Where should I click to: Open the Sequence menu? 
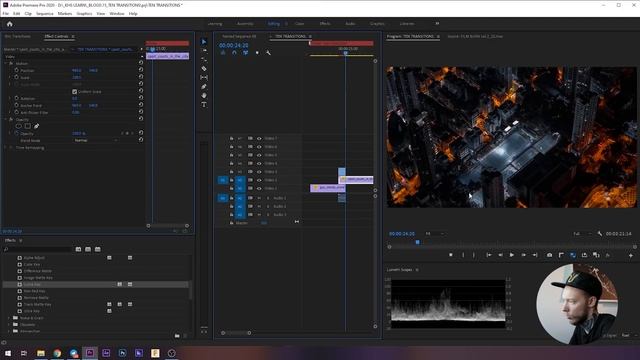(x=44, y=13)
